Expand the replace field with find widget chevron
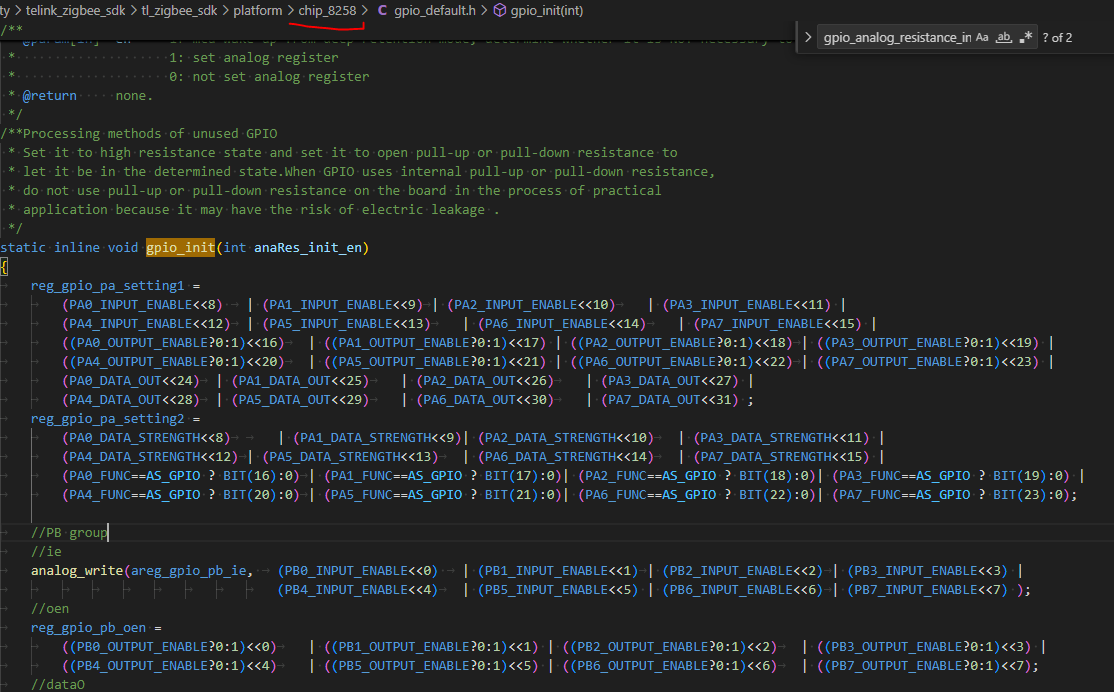The image size is (1114, 692). [x=808, y=38]
